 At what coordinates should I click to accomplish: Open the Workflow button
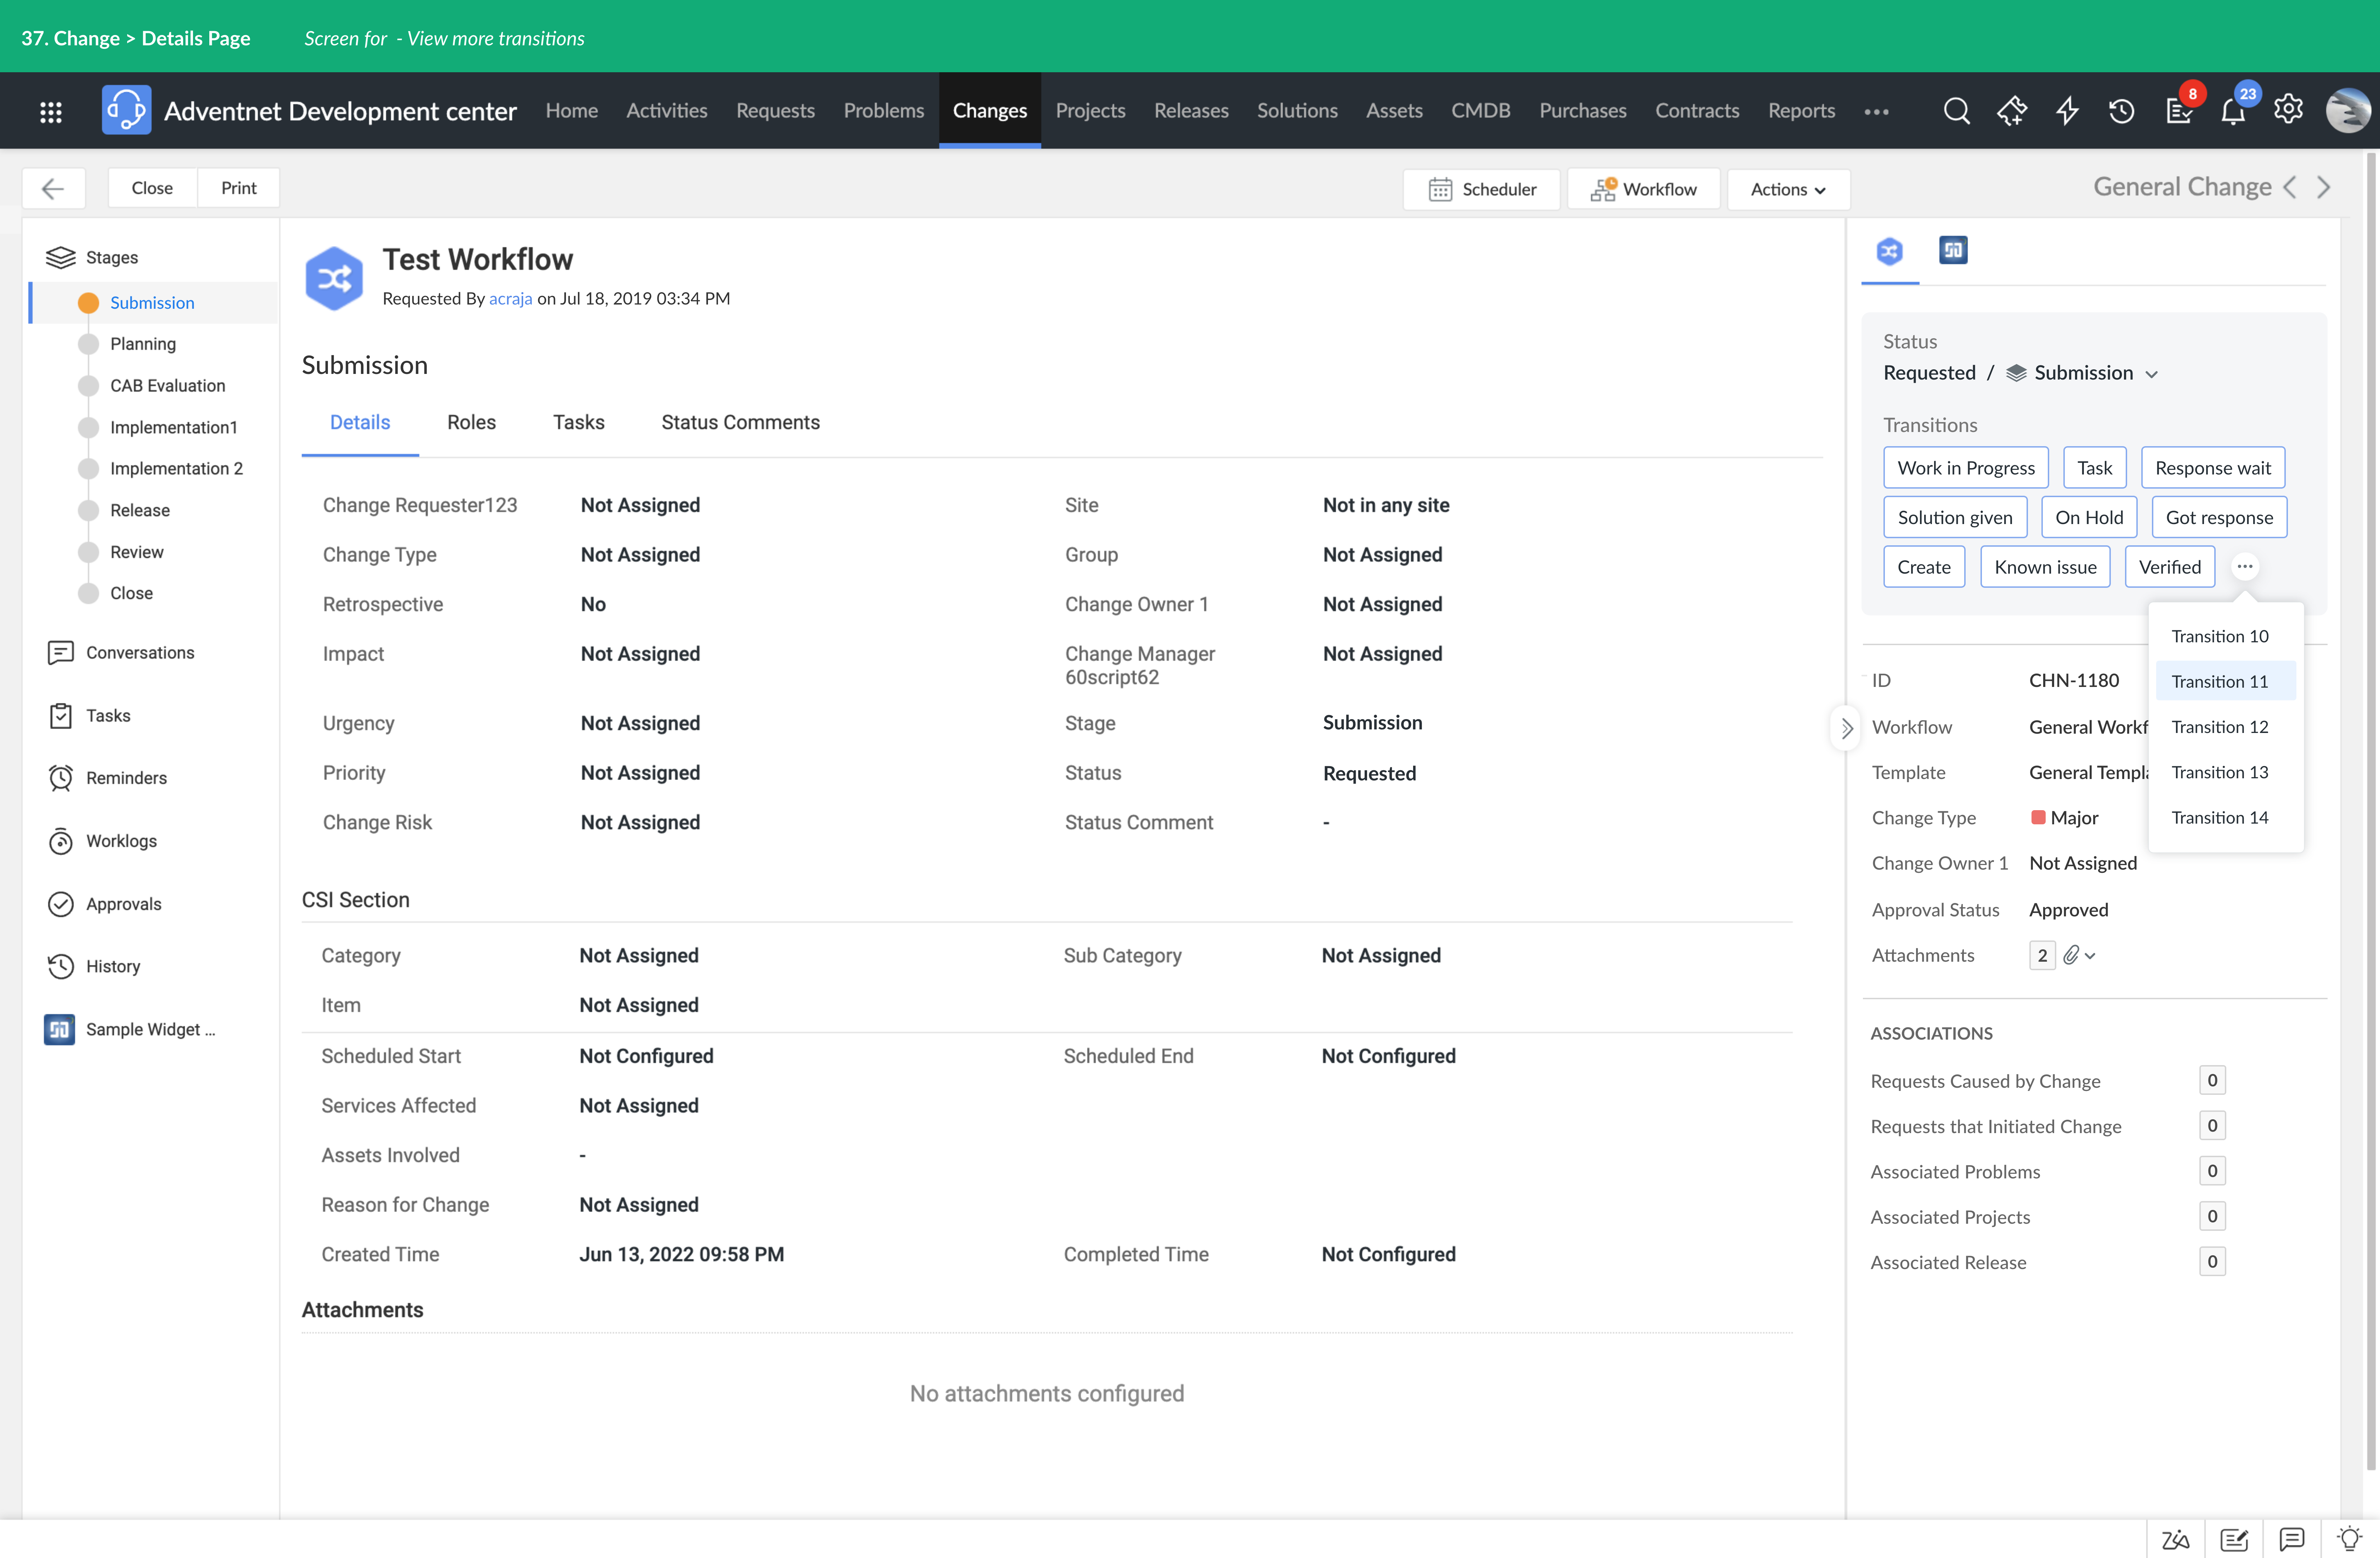pos(1644,189)
